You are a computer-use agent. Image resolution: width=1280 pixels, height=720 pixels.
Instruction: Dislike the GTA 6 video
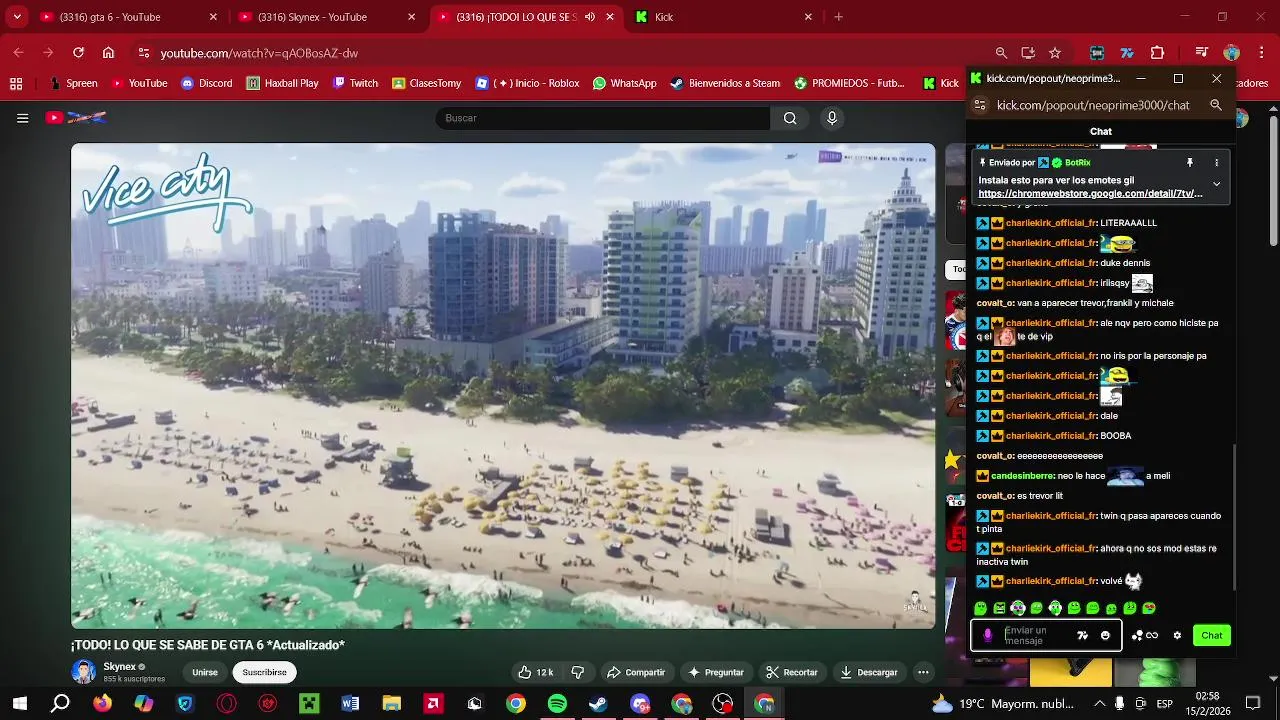click(578, 672)
